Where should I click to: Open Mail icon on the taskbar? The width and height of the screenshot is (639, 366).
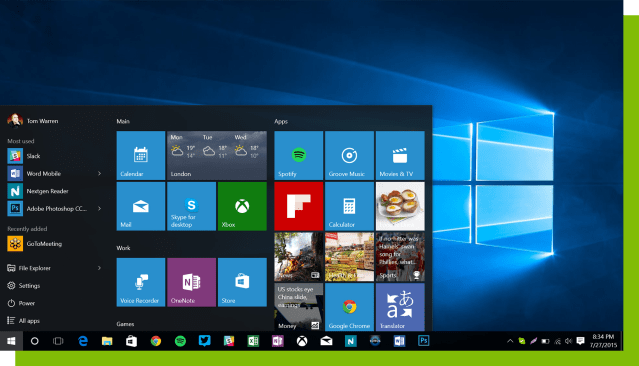(x=326, y=341)
